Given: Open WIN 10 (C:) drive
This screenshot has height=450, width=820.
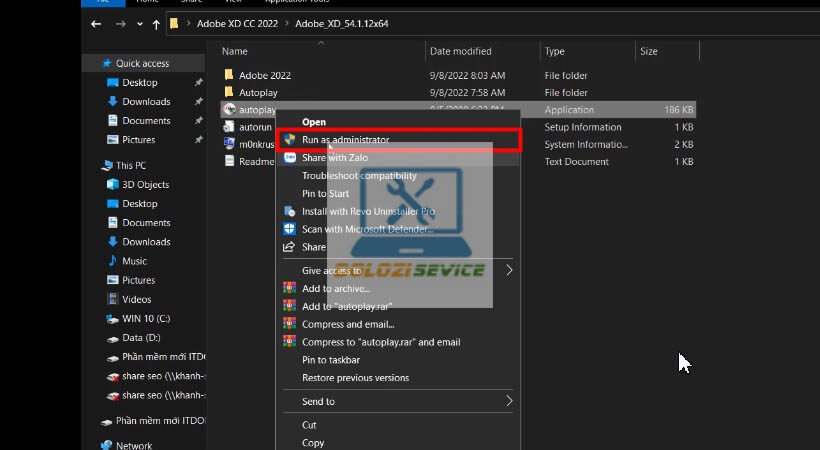Looking at the screenshot, I should click(x=146, y=319).
